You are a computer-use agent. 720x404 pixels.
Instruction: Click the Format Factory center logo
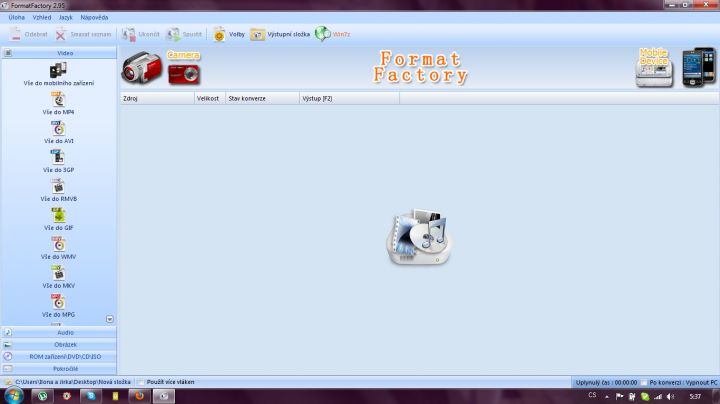click(419, 237)
